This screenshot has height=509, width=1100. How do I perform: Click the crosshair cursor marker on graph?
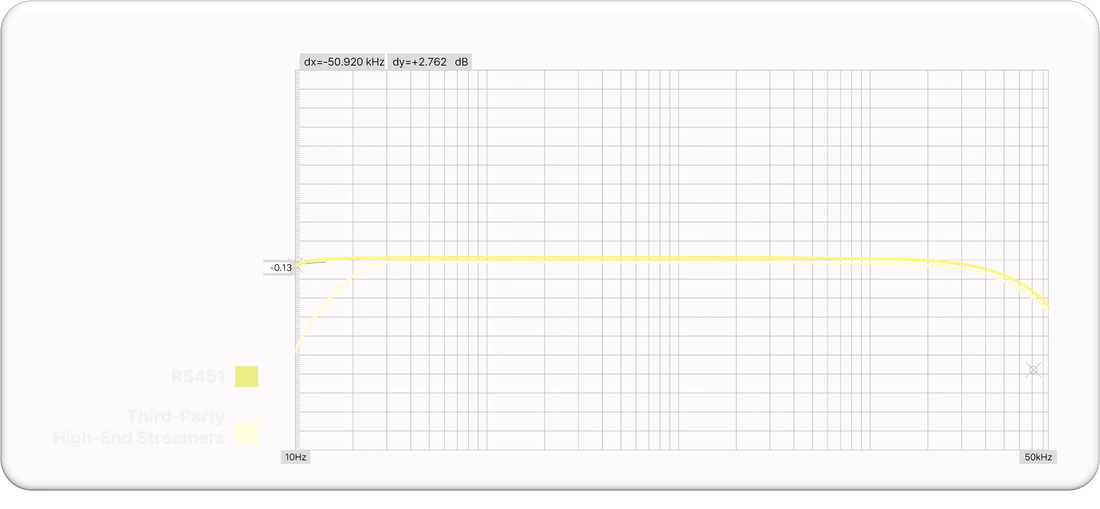coord(1034,369)
